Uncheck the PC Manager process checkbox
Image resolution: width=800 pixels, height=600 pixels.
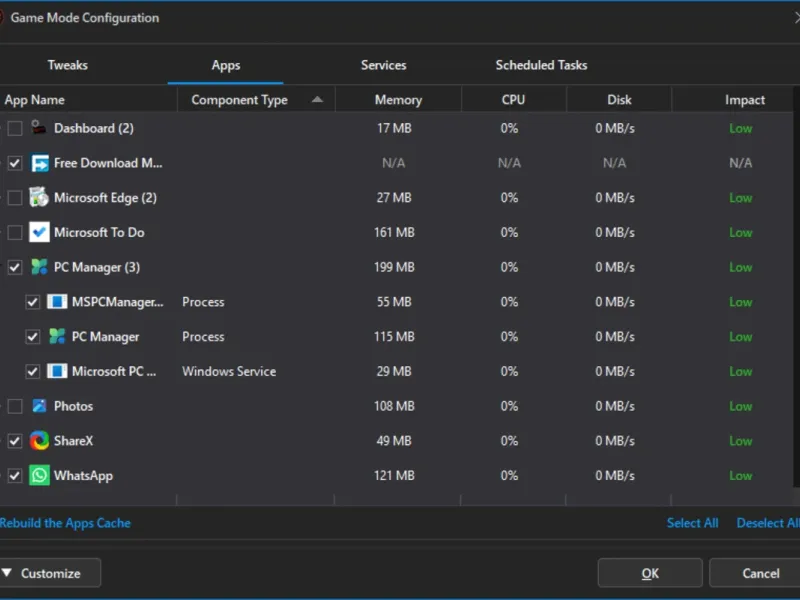(33, 336)
